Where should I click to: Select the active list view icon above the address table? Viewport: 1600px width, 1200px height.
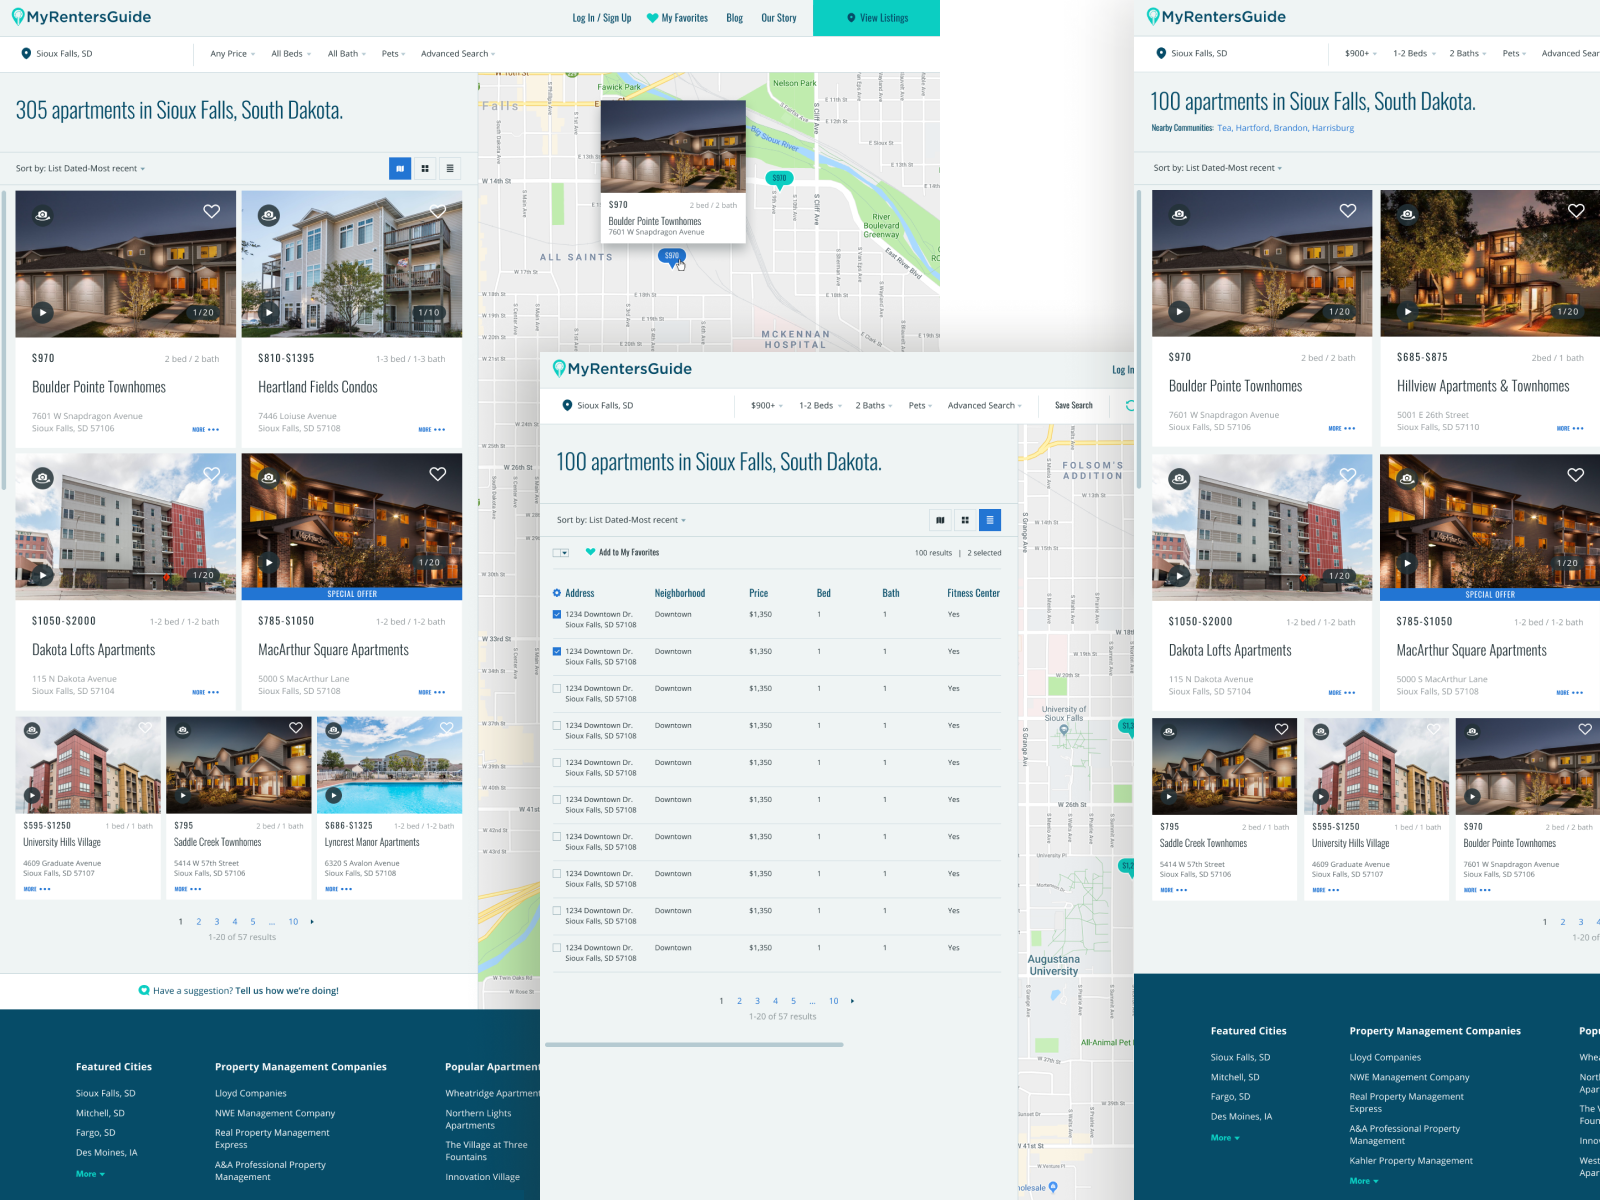point(990,520)
